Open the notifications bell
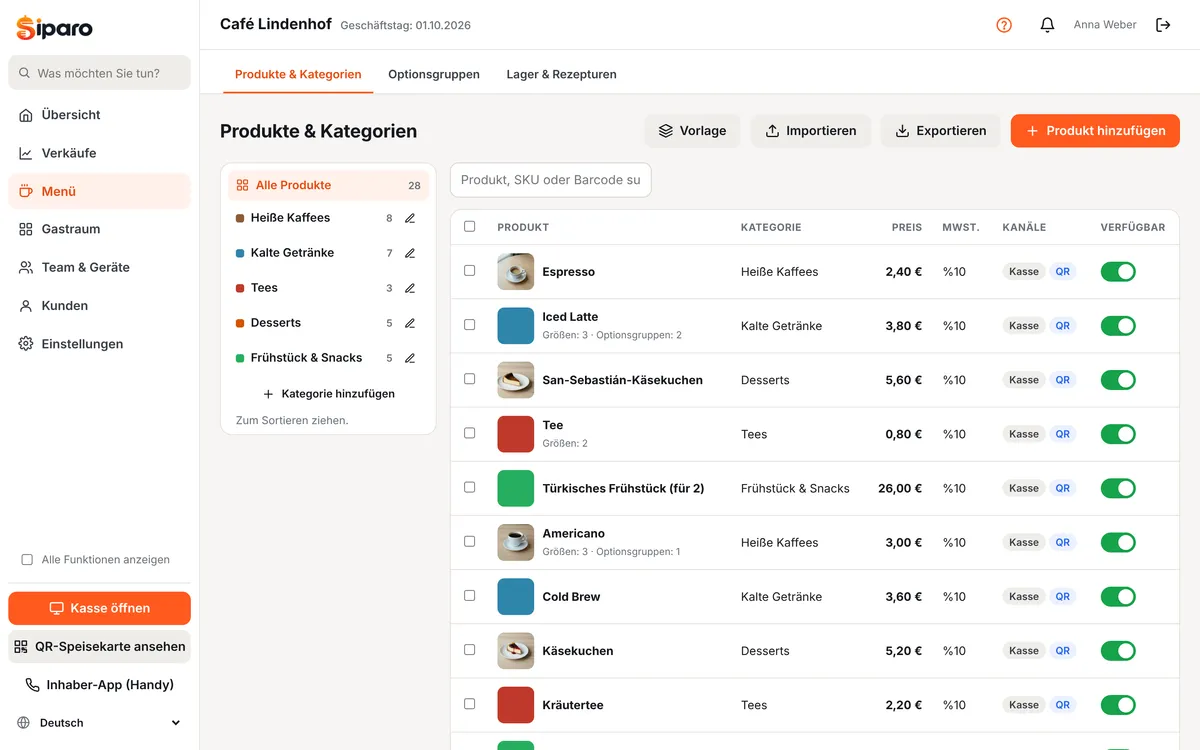Image resolution: width=1200 pixels, height=750 pixels. pyautogui.click(x=1047, y=25)
